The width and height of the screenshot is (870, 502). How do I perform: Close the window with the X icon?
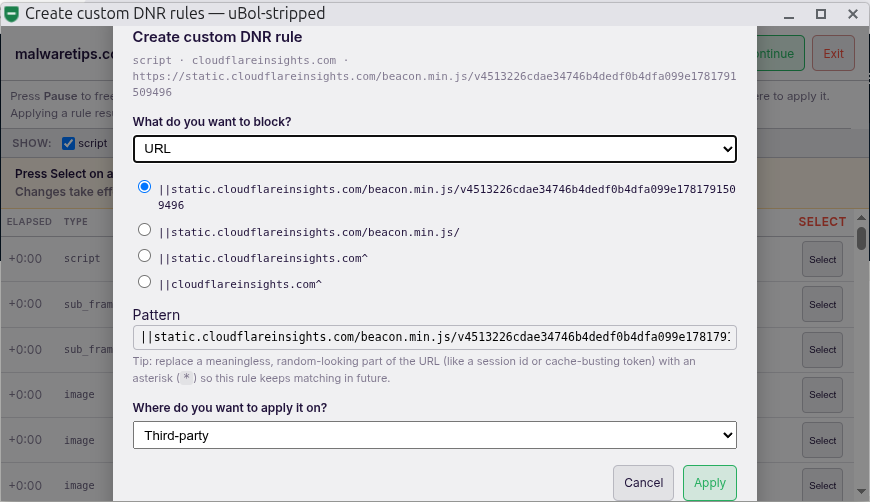(x=853, y=14)
